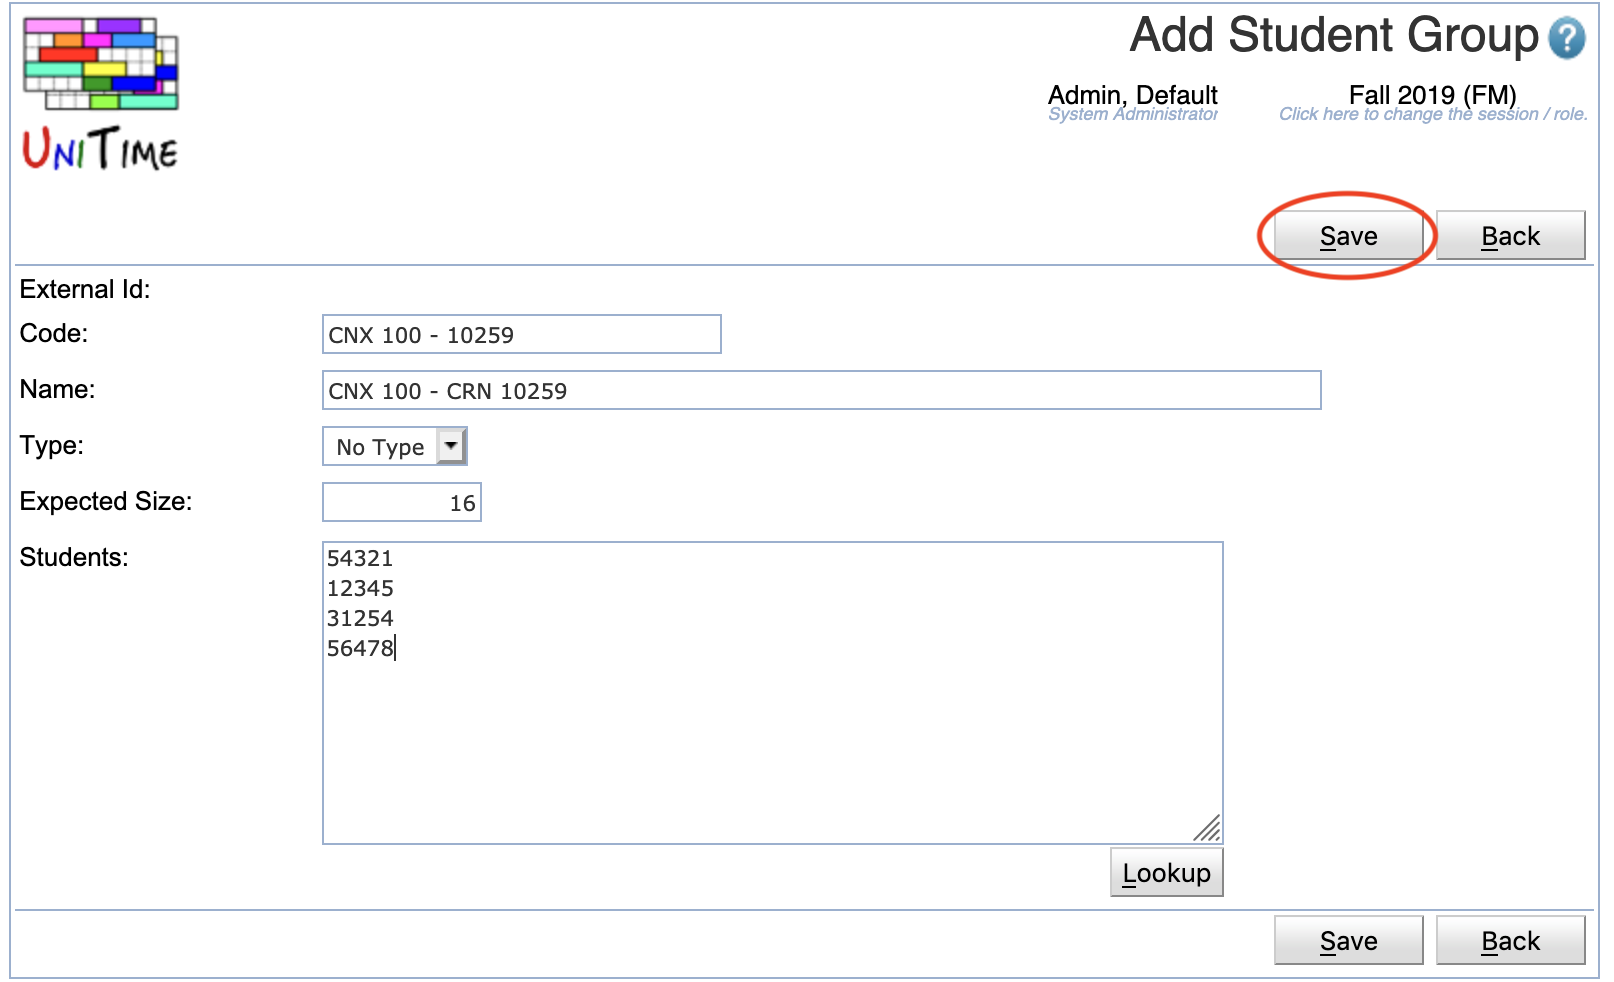Click the top Back button
1614x982 pixels.
pyautogui.click(x=1510, y=236)
